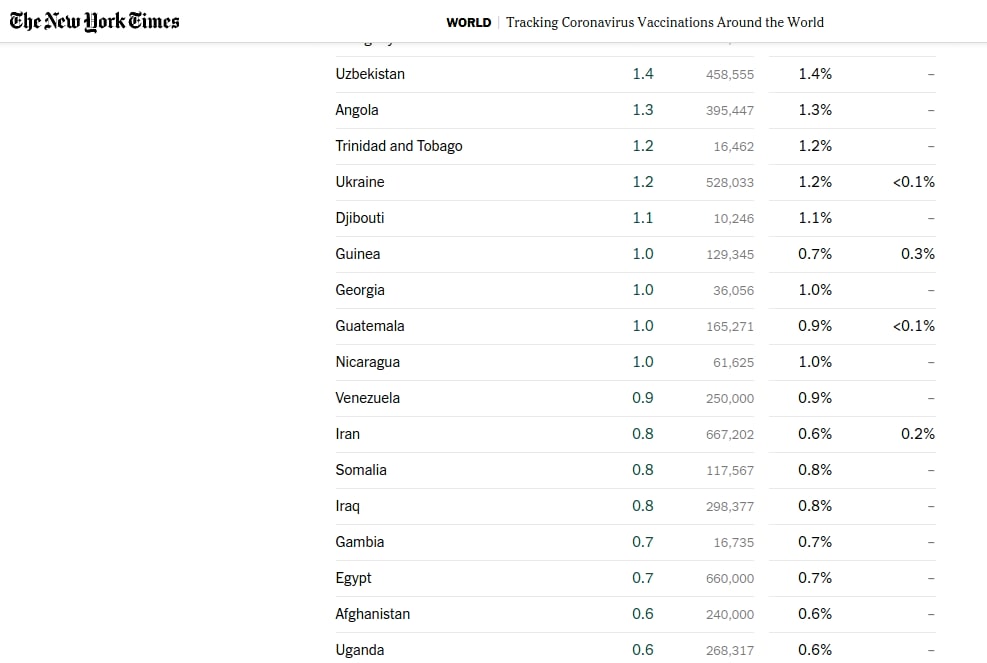
Task: Click the Somalia country name
Action: point(361,470)
